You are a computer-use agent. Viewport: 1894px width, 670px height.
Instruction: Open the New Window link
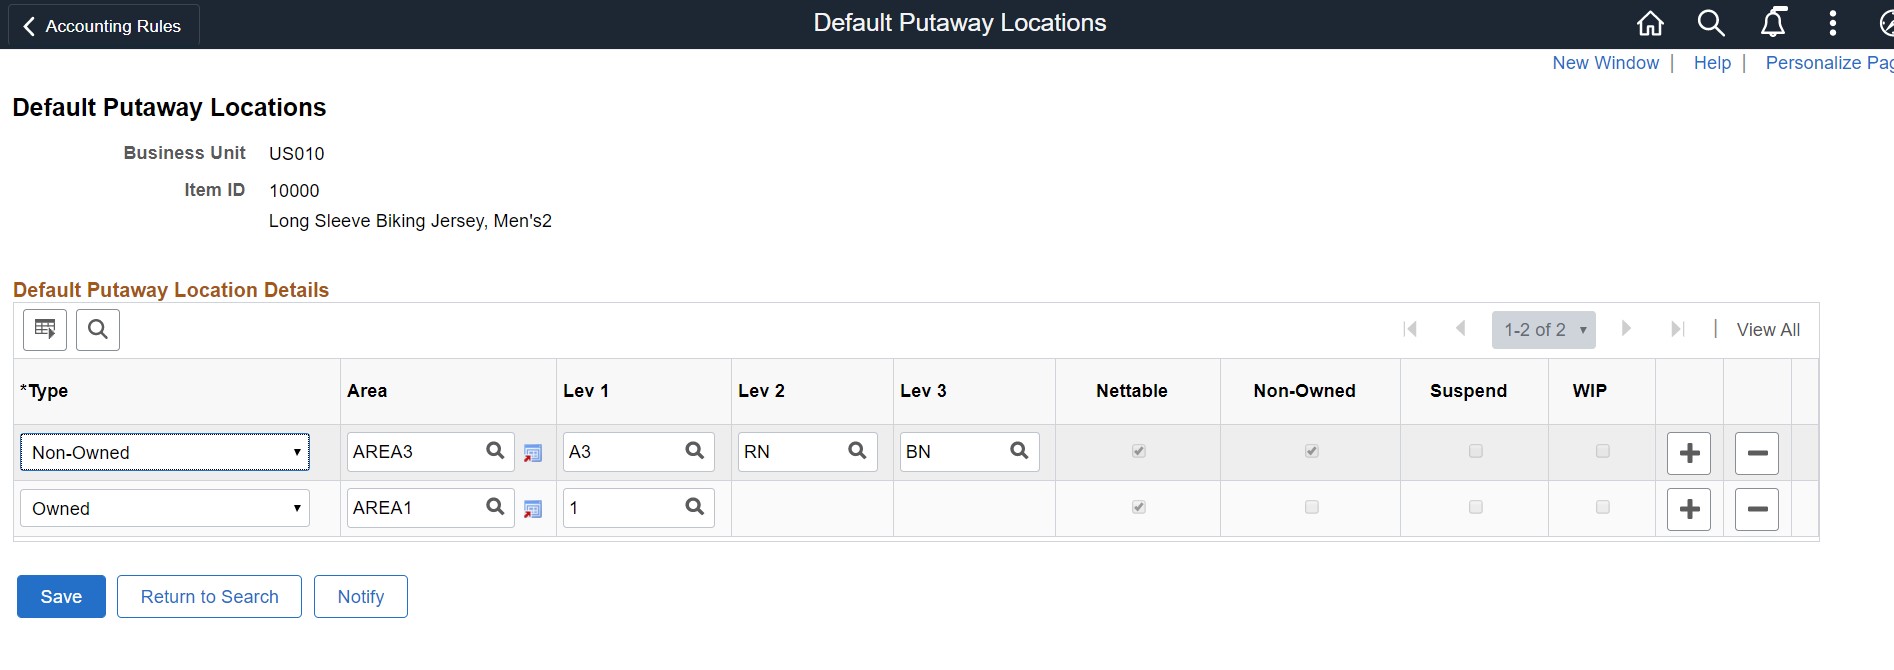[x=1605, y=63]
